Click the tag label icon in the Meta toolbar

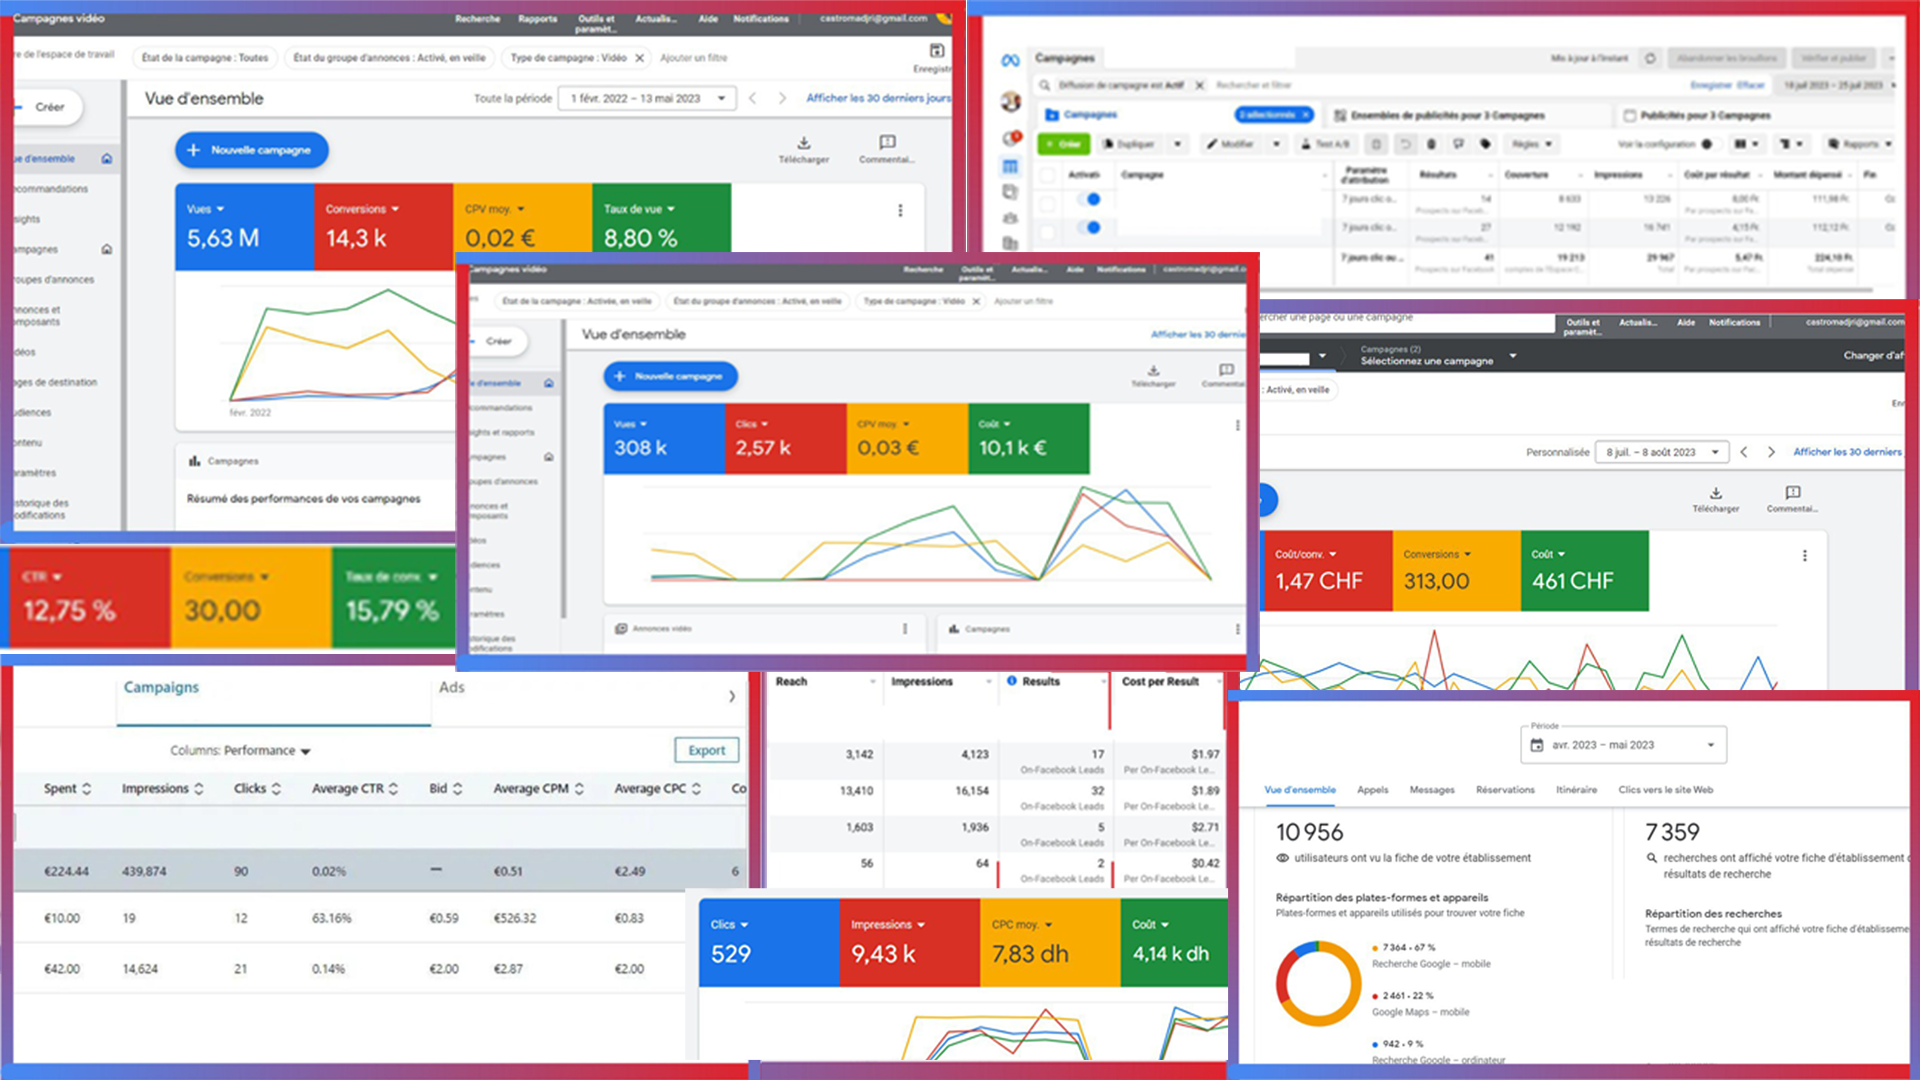tap(1485, 144)
